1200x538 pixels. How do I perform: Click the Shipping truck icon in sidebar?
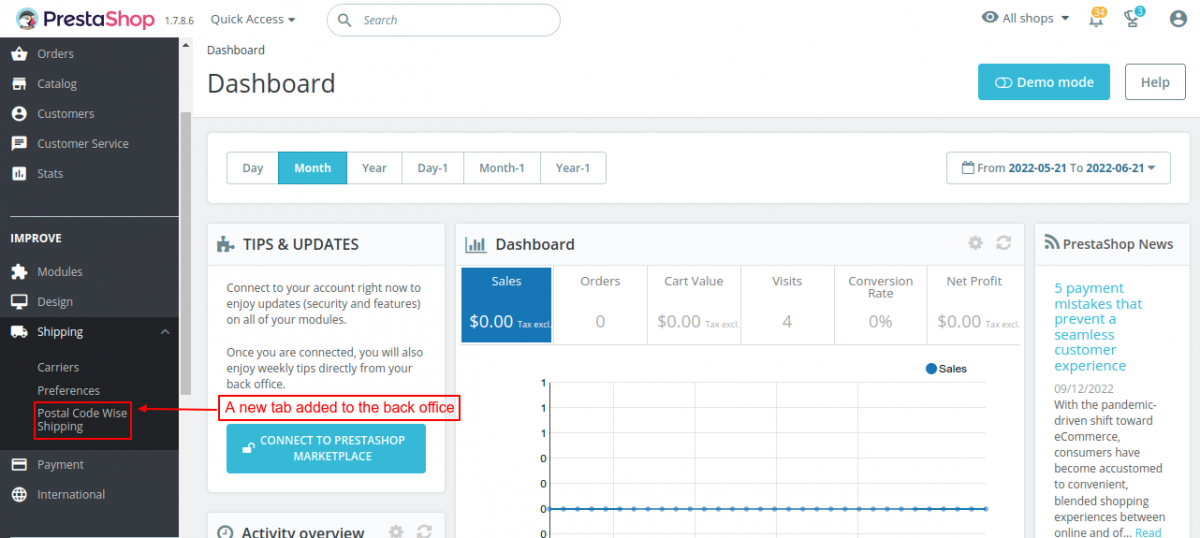19,332
